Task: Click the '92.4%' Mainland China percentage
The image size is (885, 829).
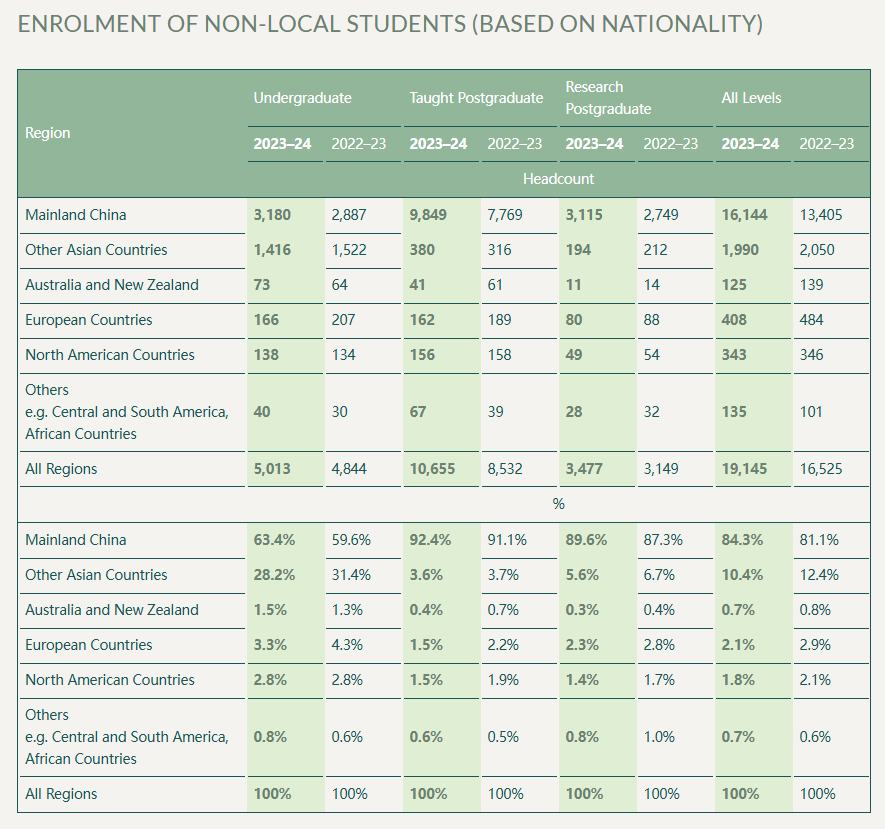Action: pos(430,540)
